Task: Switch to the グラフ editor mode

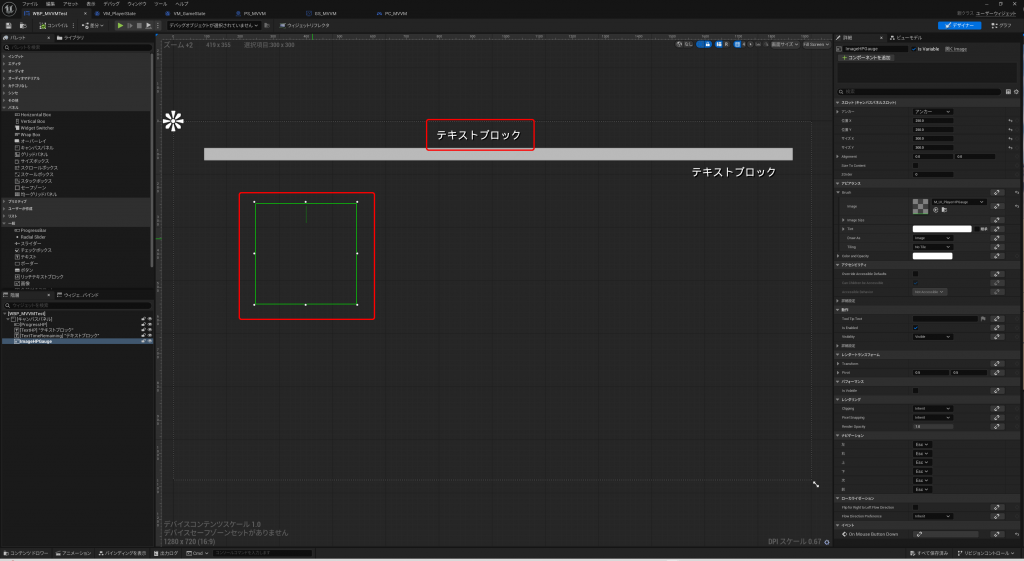Action: (x=1000, y=25)
